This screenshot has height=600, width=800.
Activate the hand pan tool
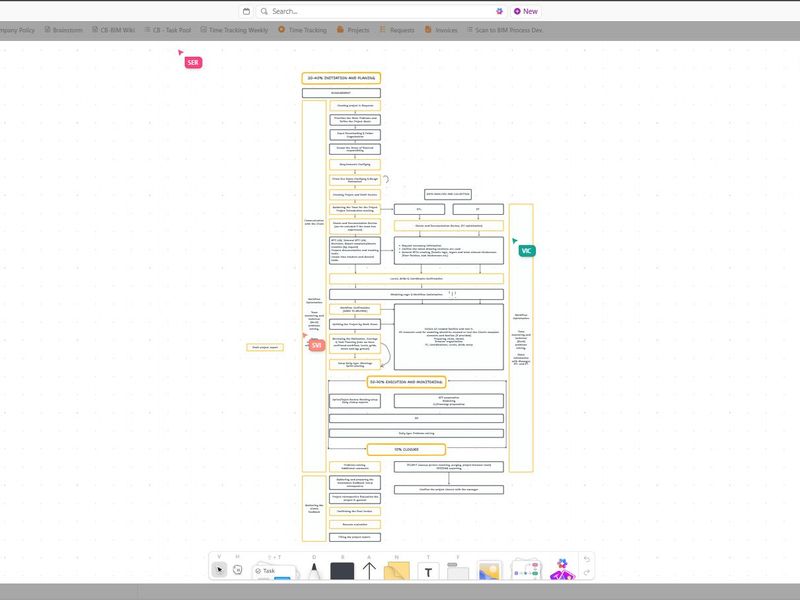[x=237, y=569]
